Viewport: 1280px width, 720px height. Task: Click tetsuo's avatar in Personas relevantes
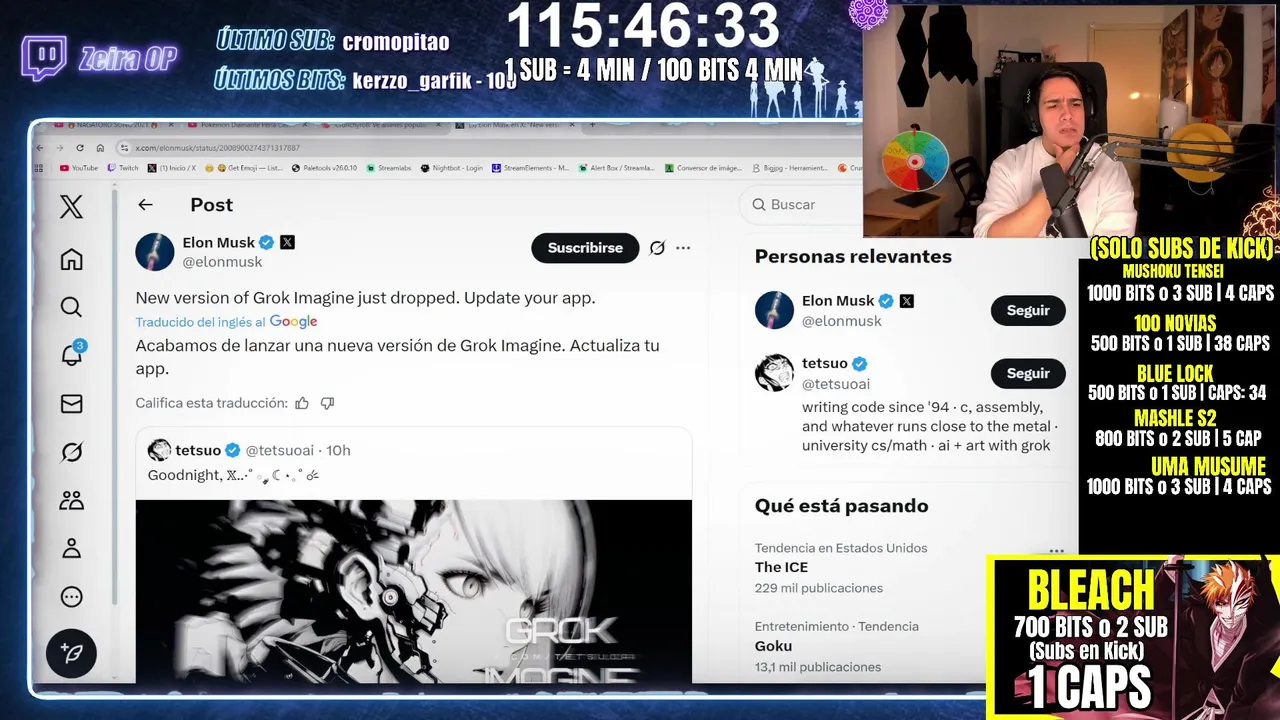(x=774, y=372)
